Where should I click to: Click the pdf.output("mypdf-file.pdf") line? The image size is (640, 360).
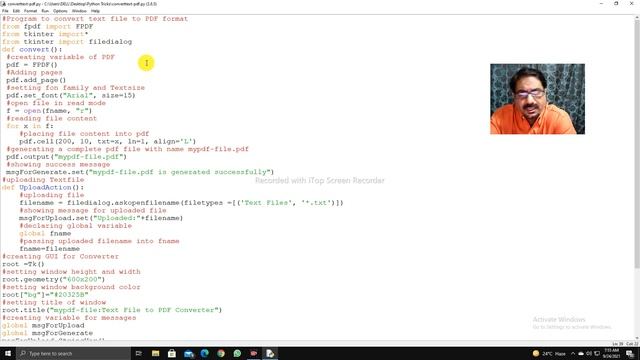point(66,157)
